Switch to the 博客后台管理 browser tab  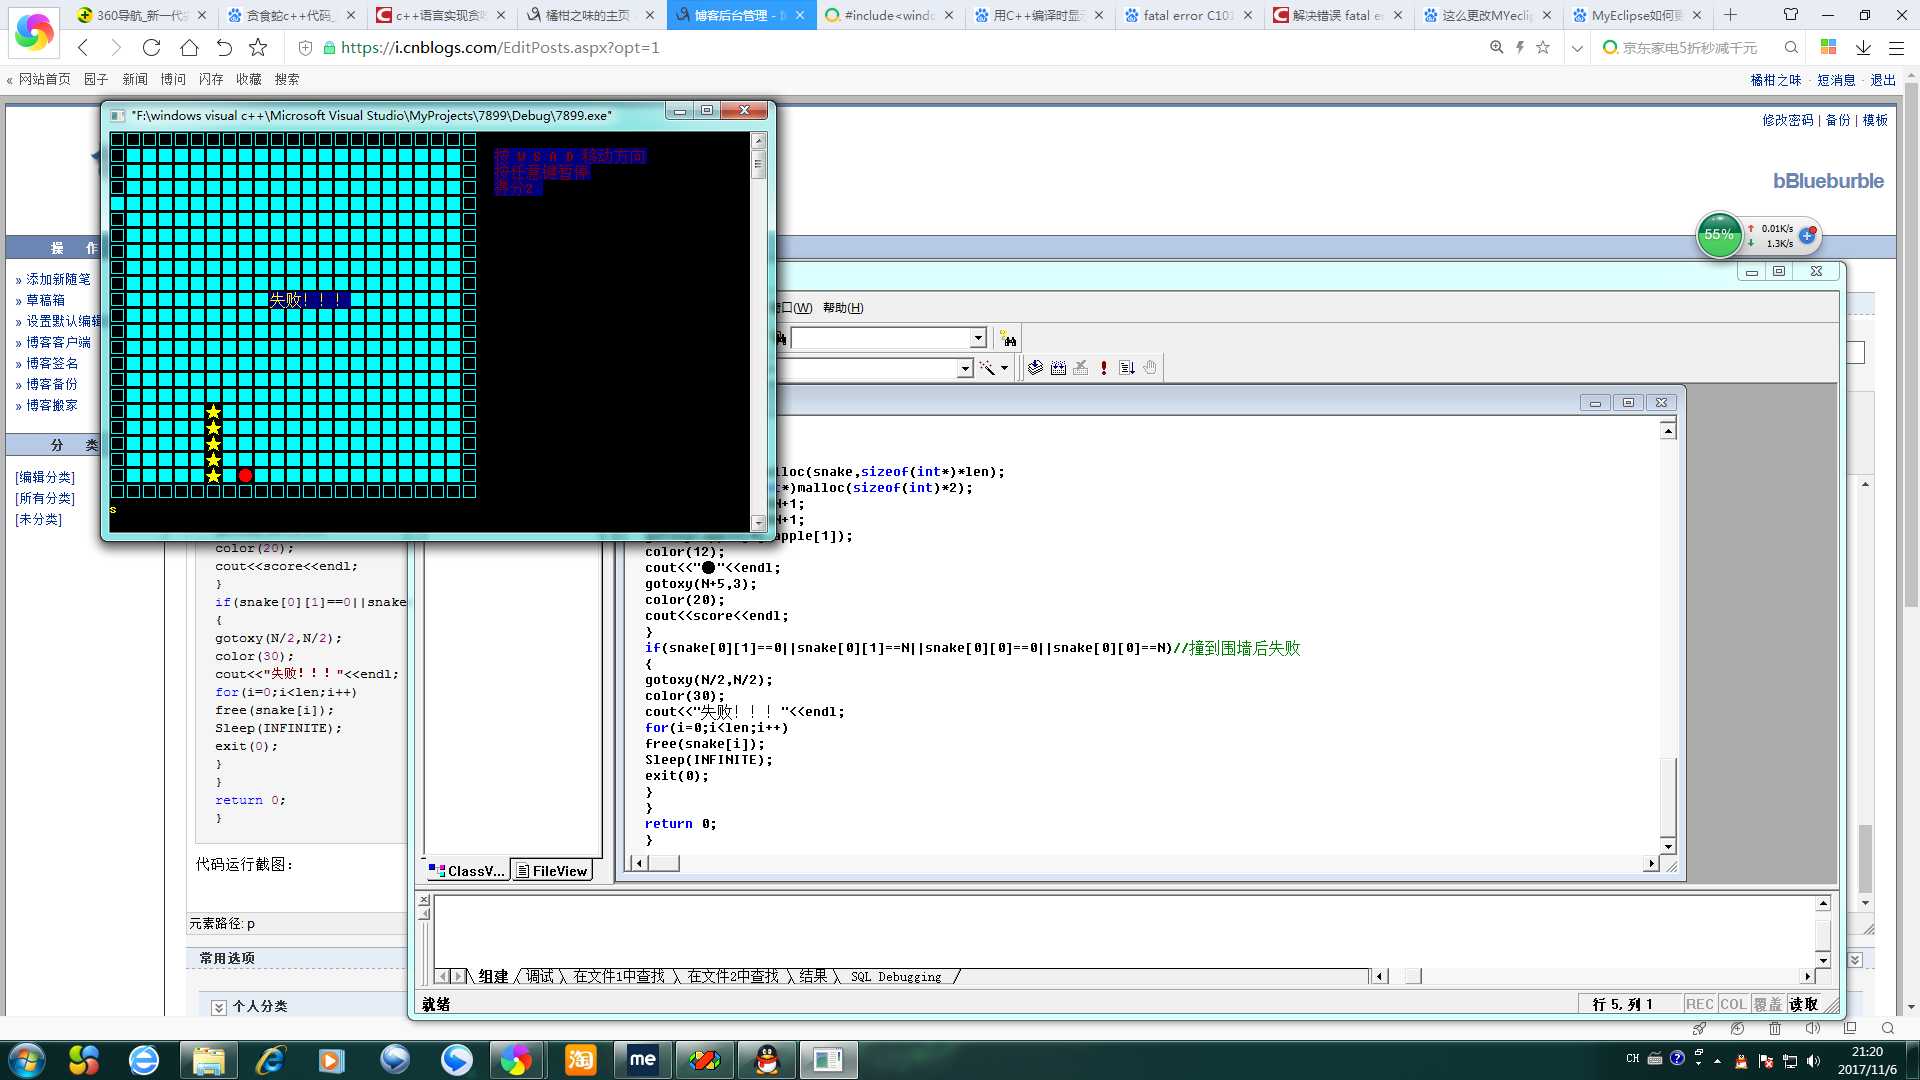741,15
